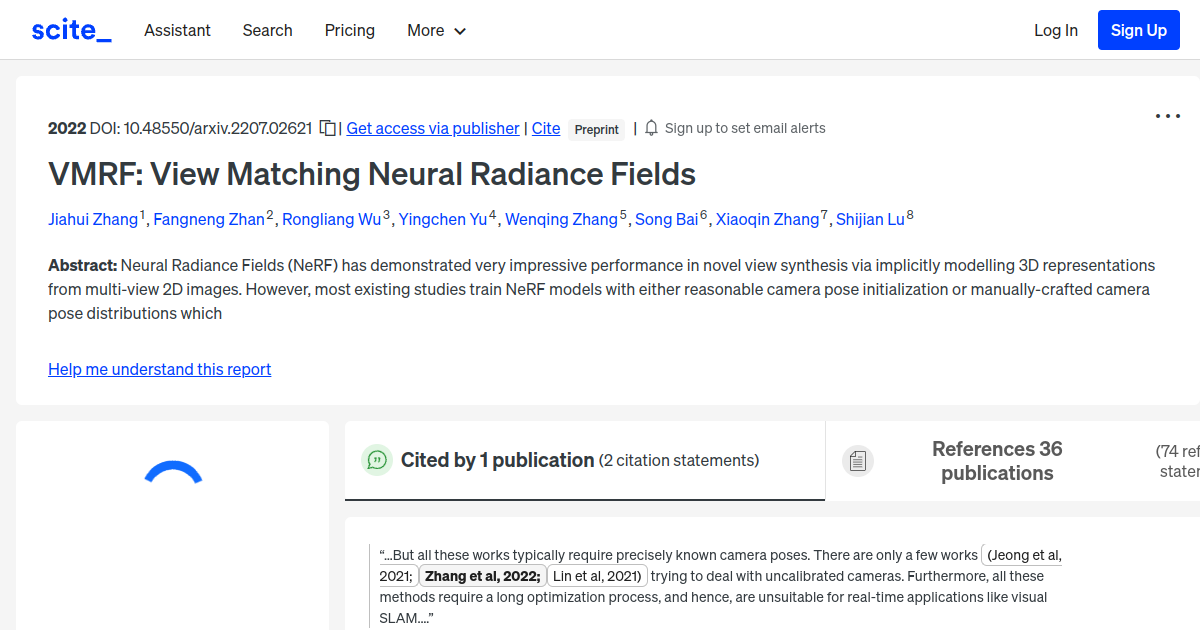Click the references document icon
Image resolution: width=1200 pixels, height=630 pixels.
click(x=858, y=460)
